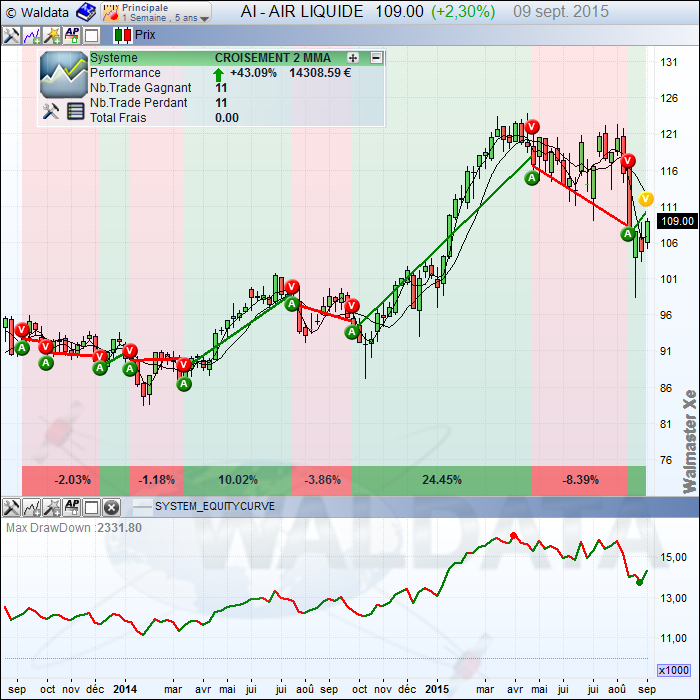Viewport: 700px width, 700px height.
Task: Click the green dot on the equity curve
Action: click(639, 582)
